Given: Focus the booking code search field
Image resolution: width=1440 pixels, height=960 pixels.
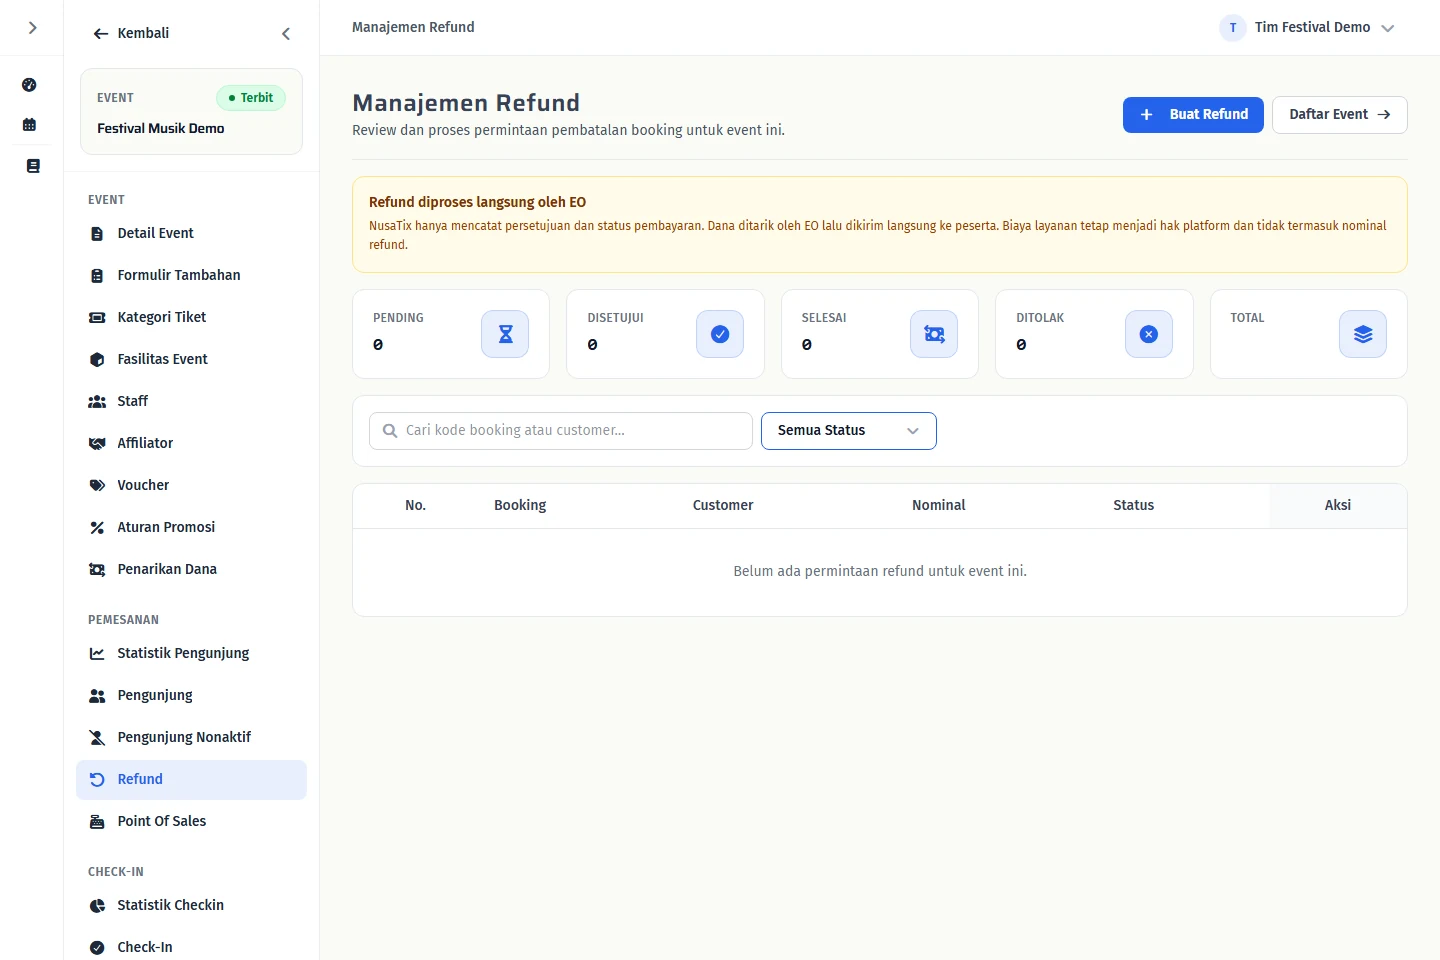Looking at the screenshot, I should tap(561, 431).
